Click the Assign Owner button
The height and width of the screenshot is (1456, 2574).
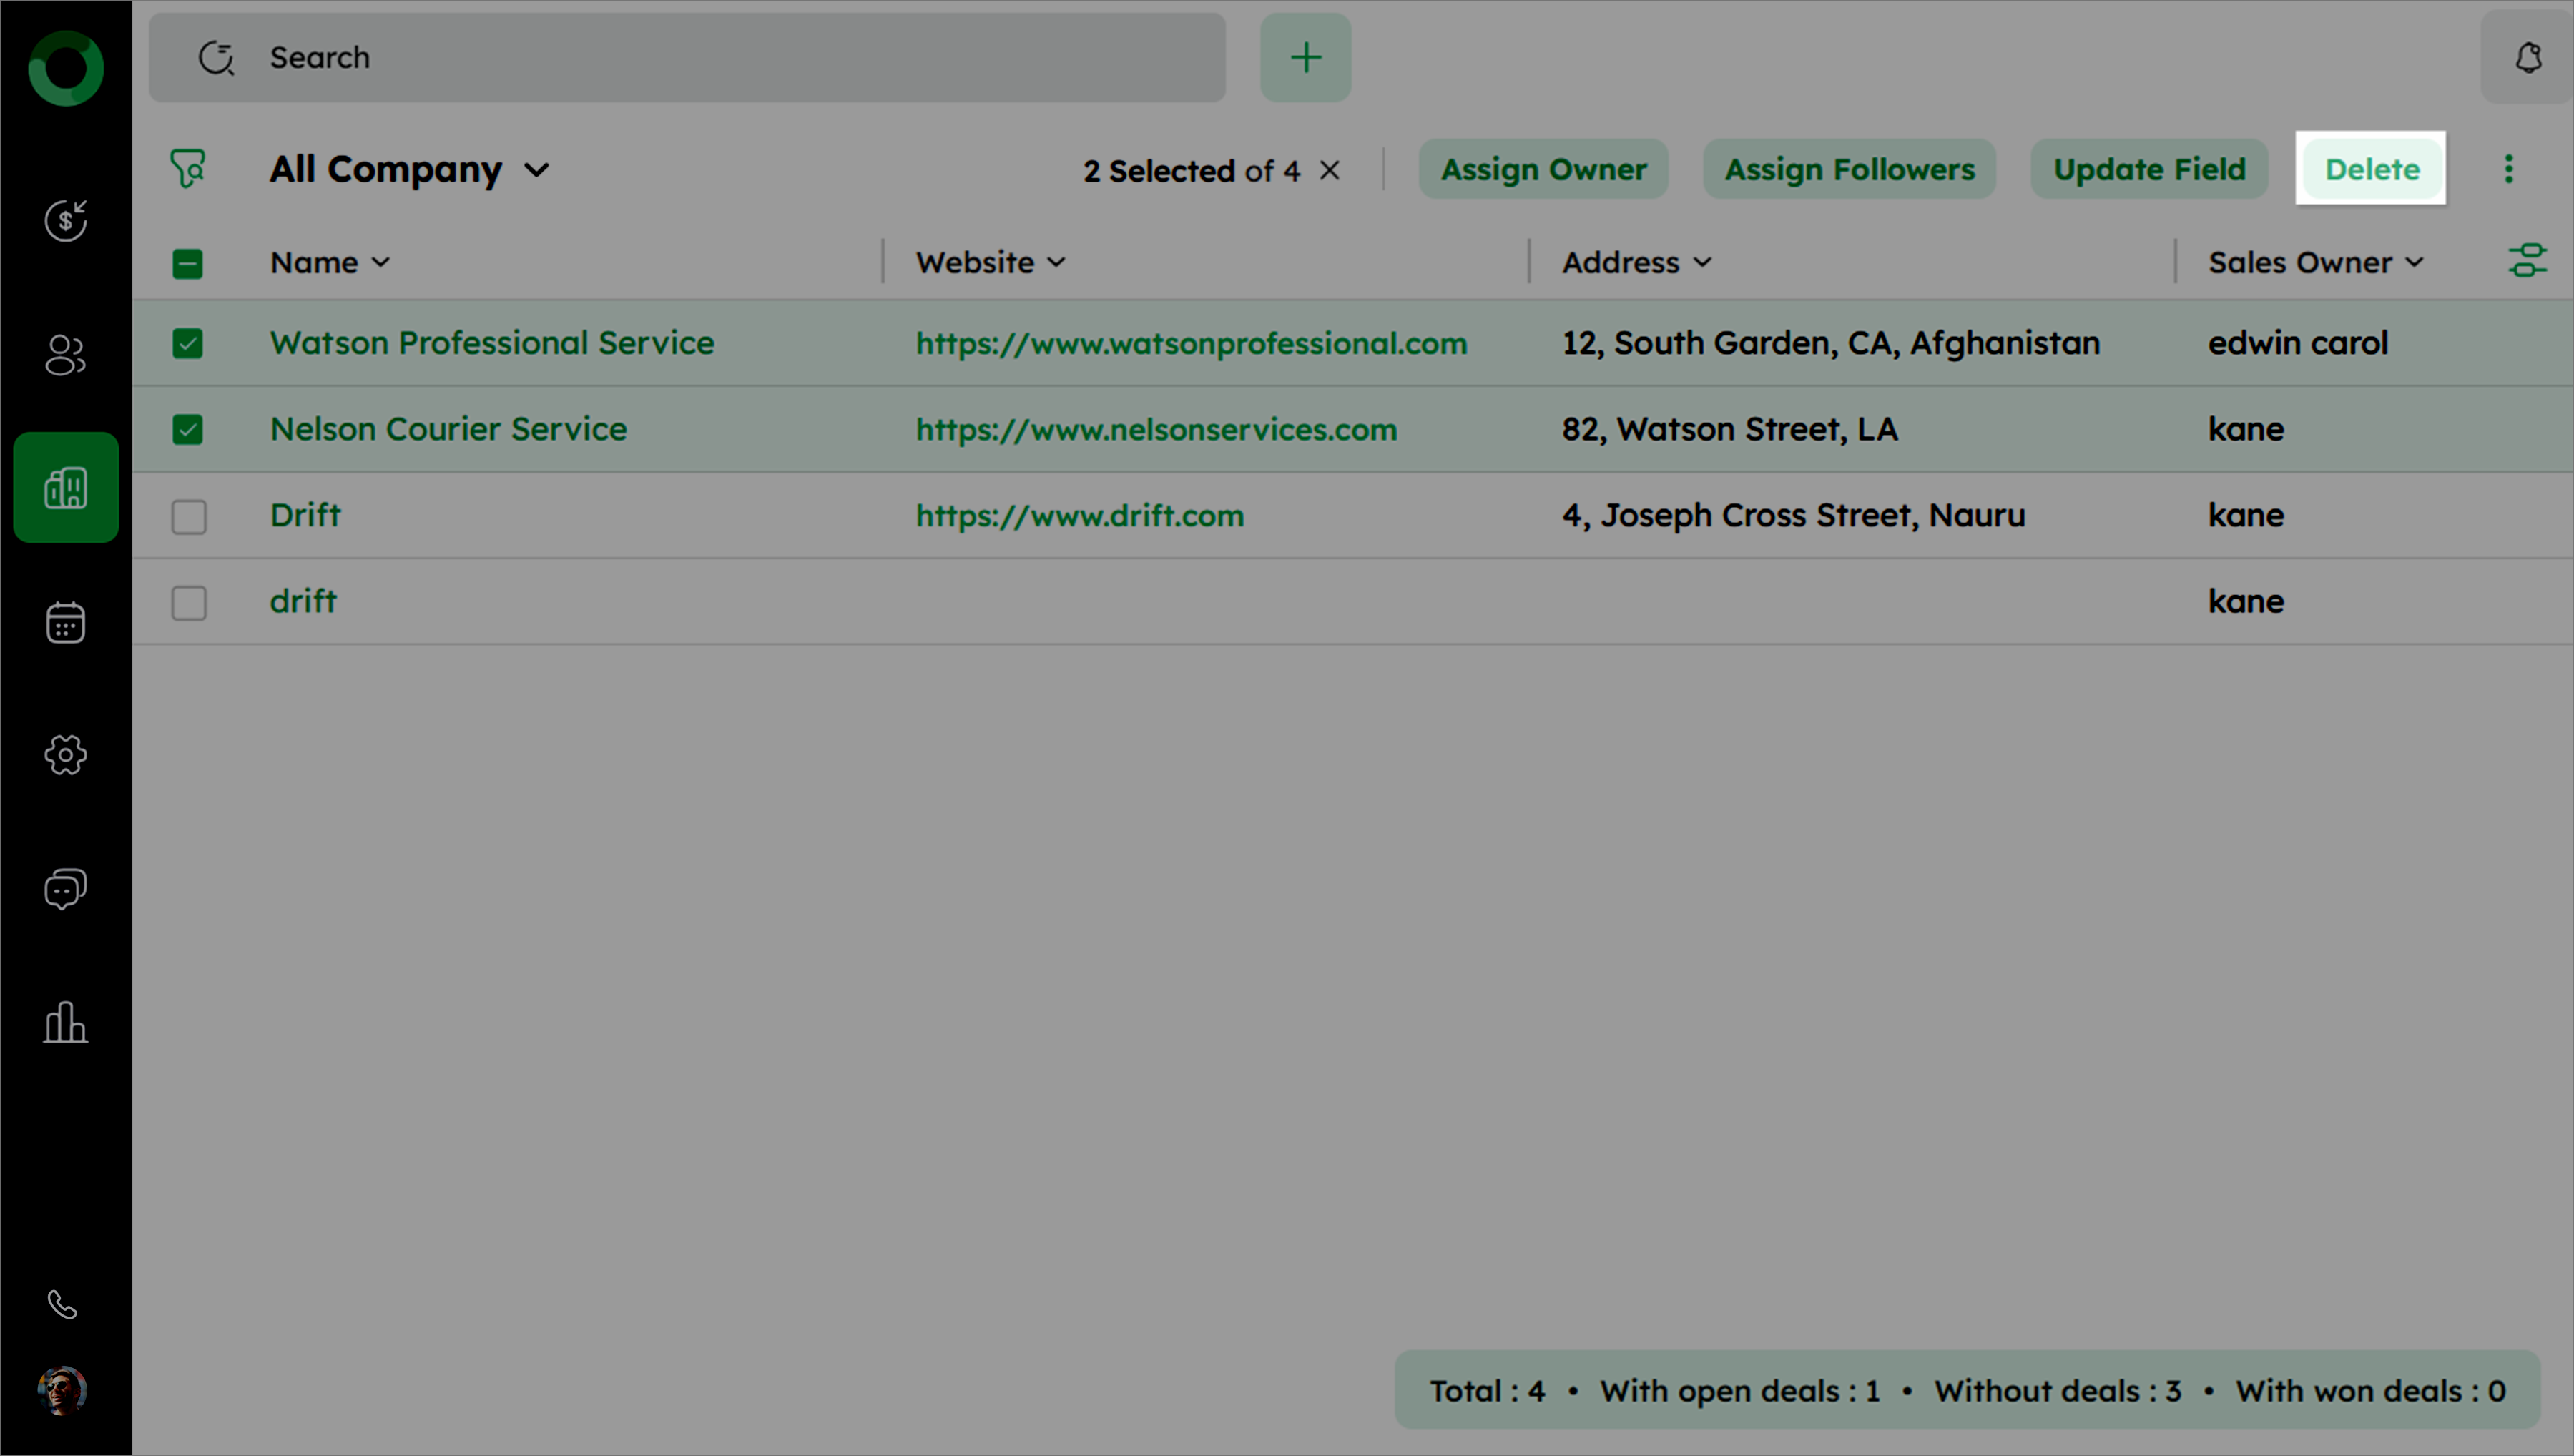[1543, 169]
